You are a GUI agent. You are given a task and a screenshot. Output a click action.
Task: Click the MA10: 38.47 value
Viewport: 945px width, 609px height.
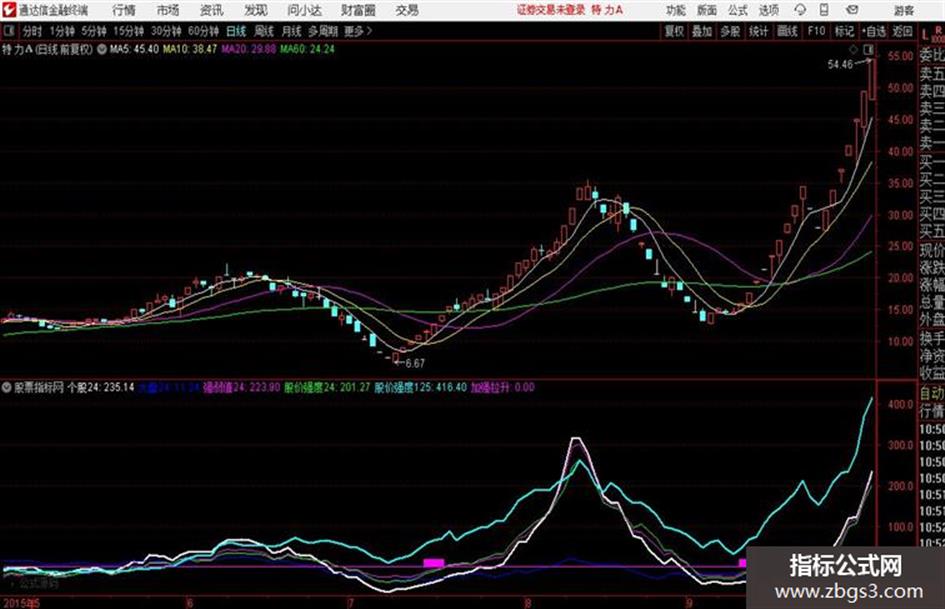click(x=190, y=49)
